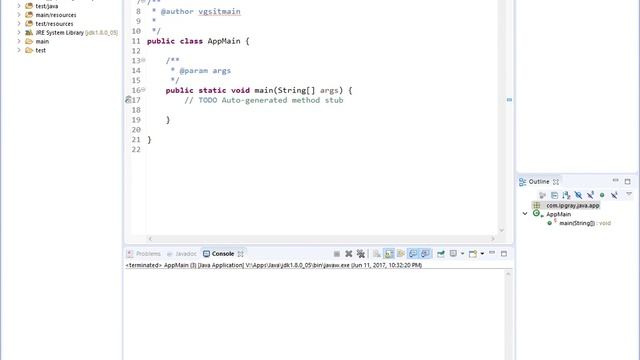The width and height of the screenshot is (640, 360).
Task: Click the class name AppMain on line 11
Action: (x=224, y=41)
